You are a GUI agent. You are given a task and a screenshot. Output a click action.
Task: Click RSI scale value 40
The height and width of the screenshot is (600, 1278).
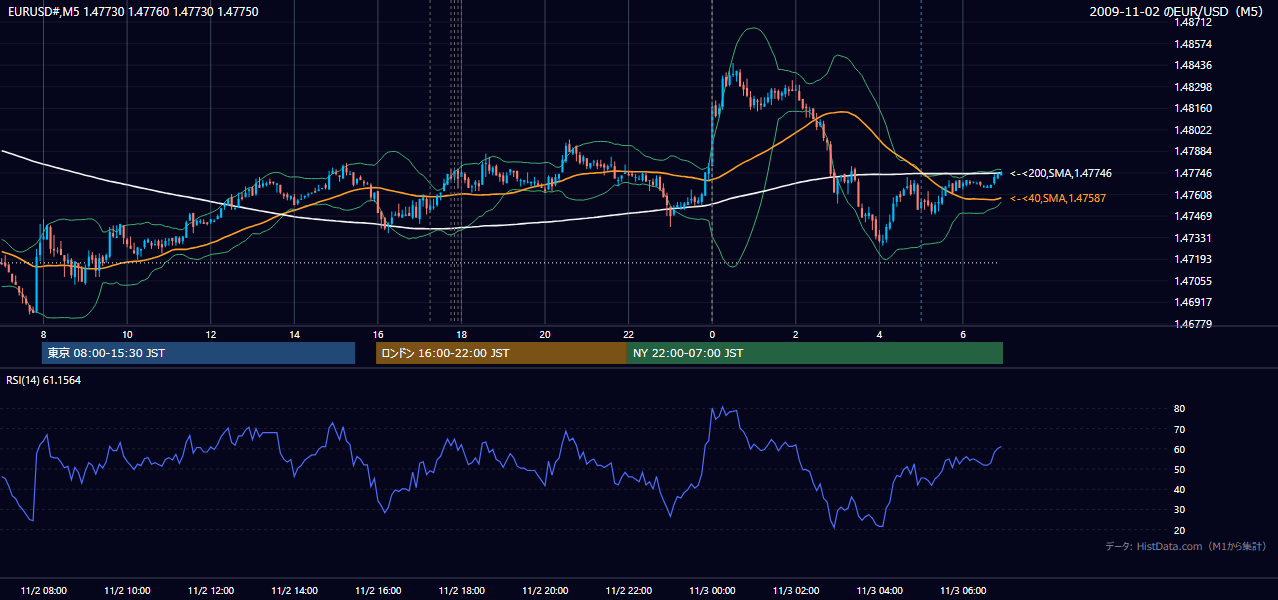[x=1179, y=490]
